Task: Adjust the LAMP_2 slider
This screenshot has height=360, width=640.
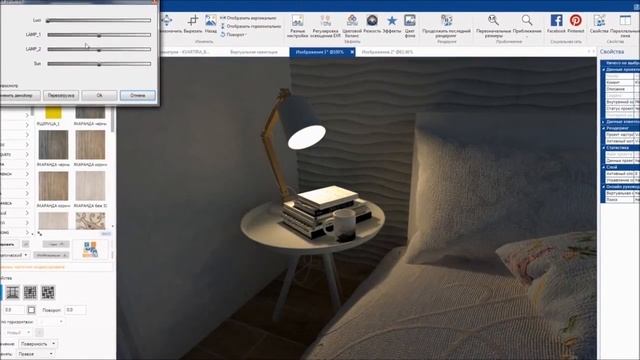Action: point(99,49)
